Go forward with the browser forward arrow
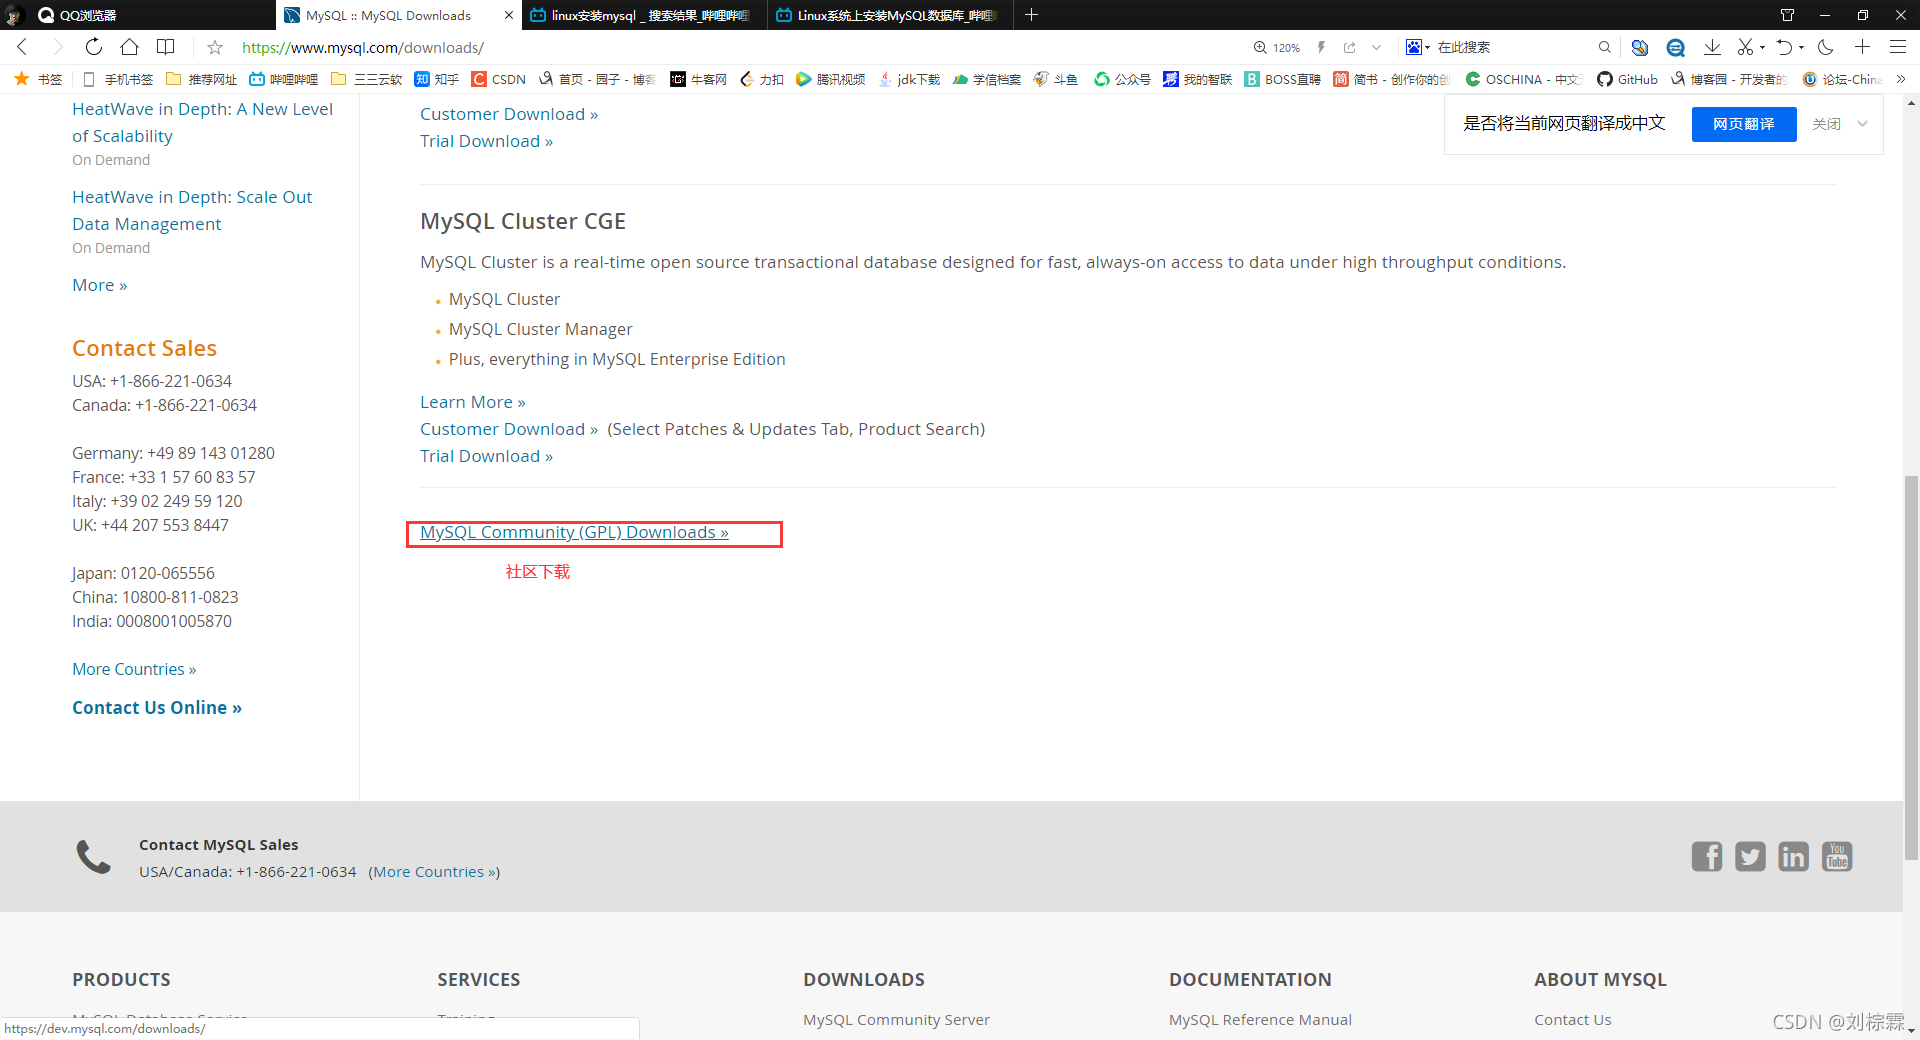 [57, 47]
